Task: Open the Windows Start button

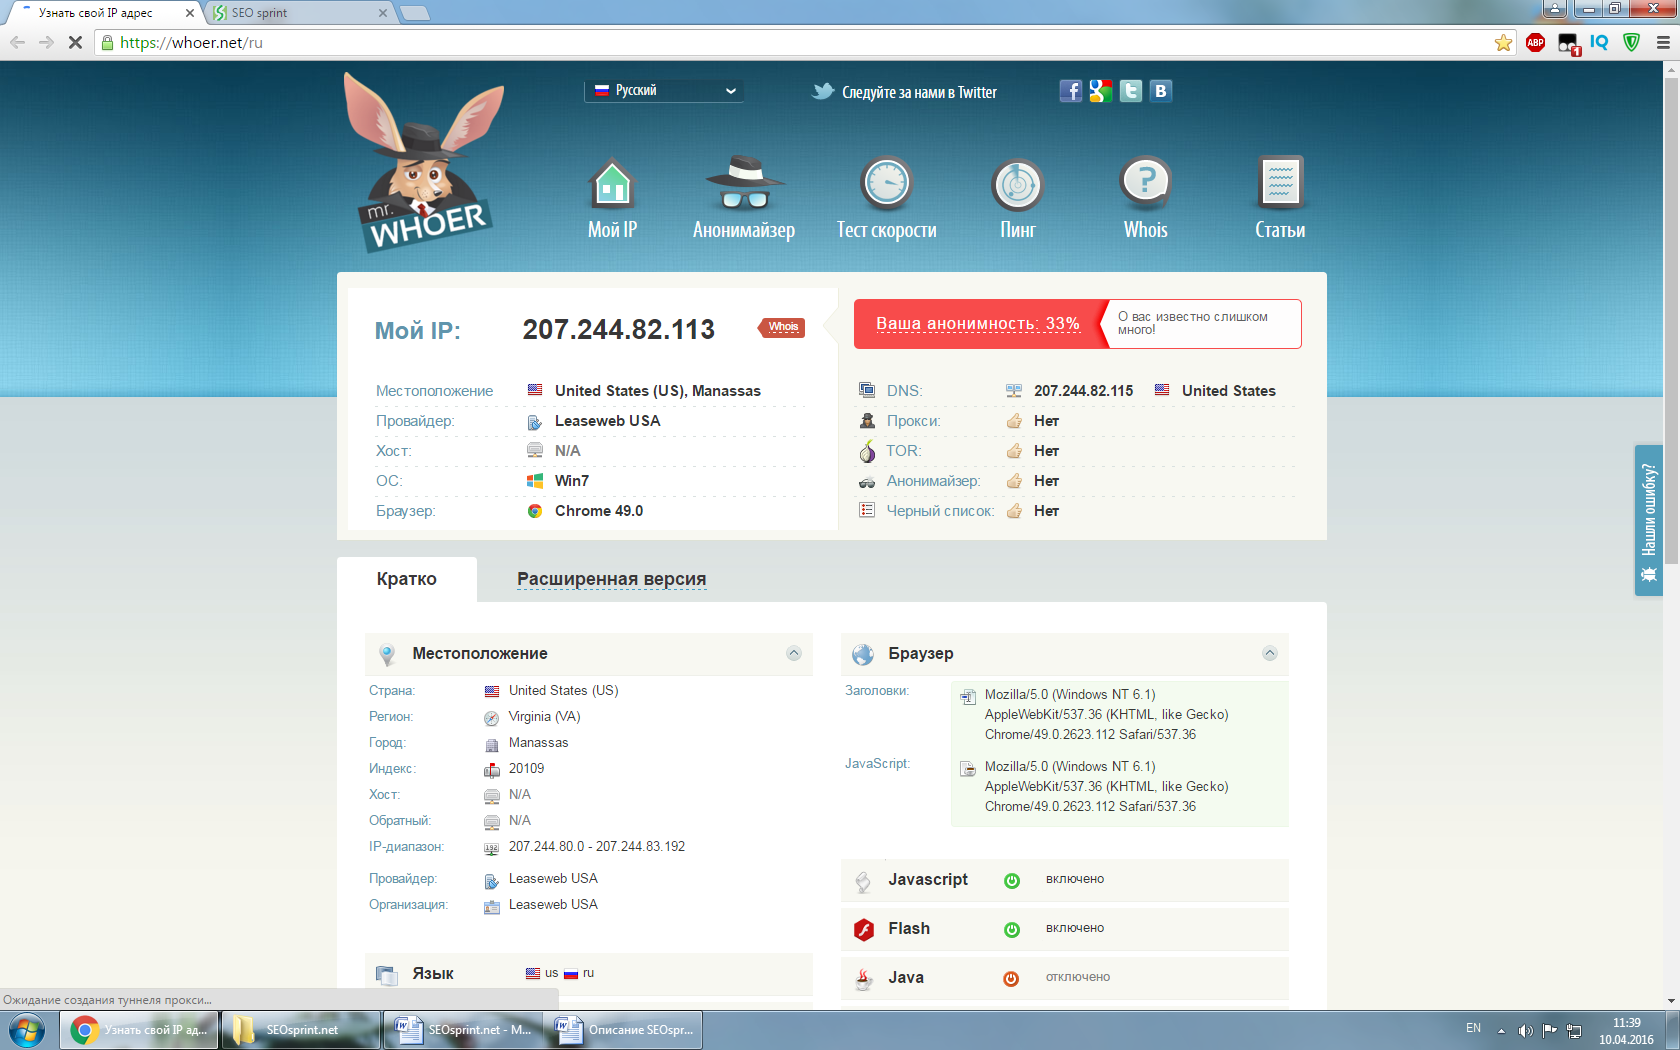Action: (x=27, y=1030)
